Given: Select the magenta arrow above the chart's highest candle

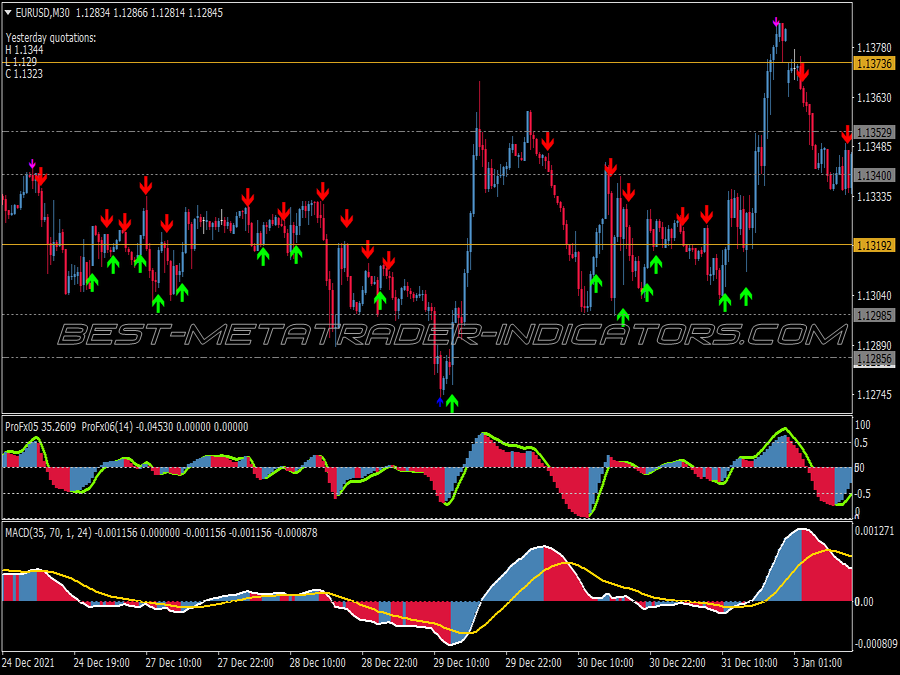Looking at the screenshot, I should pyautogui.click(x=776, y=22).
